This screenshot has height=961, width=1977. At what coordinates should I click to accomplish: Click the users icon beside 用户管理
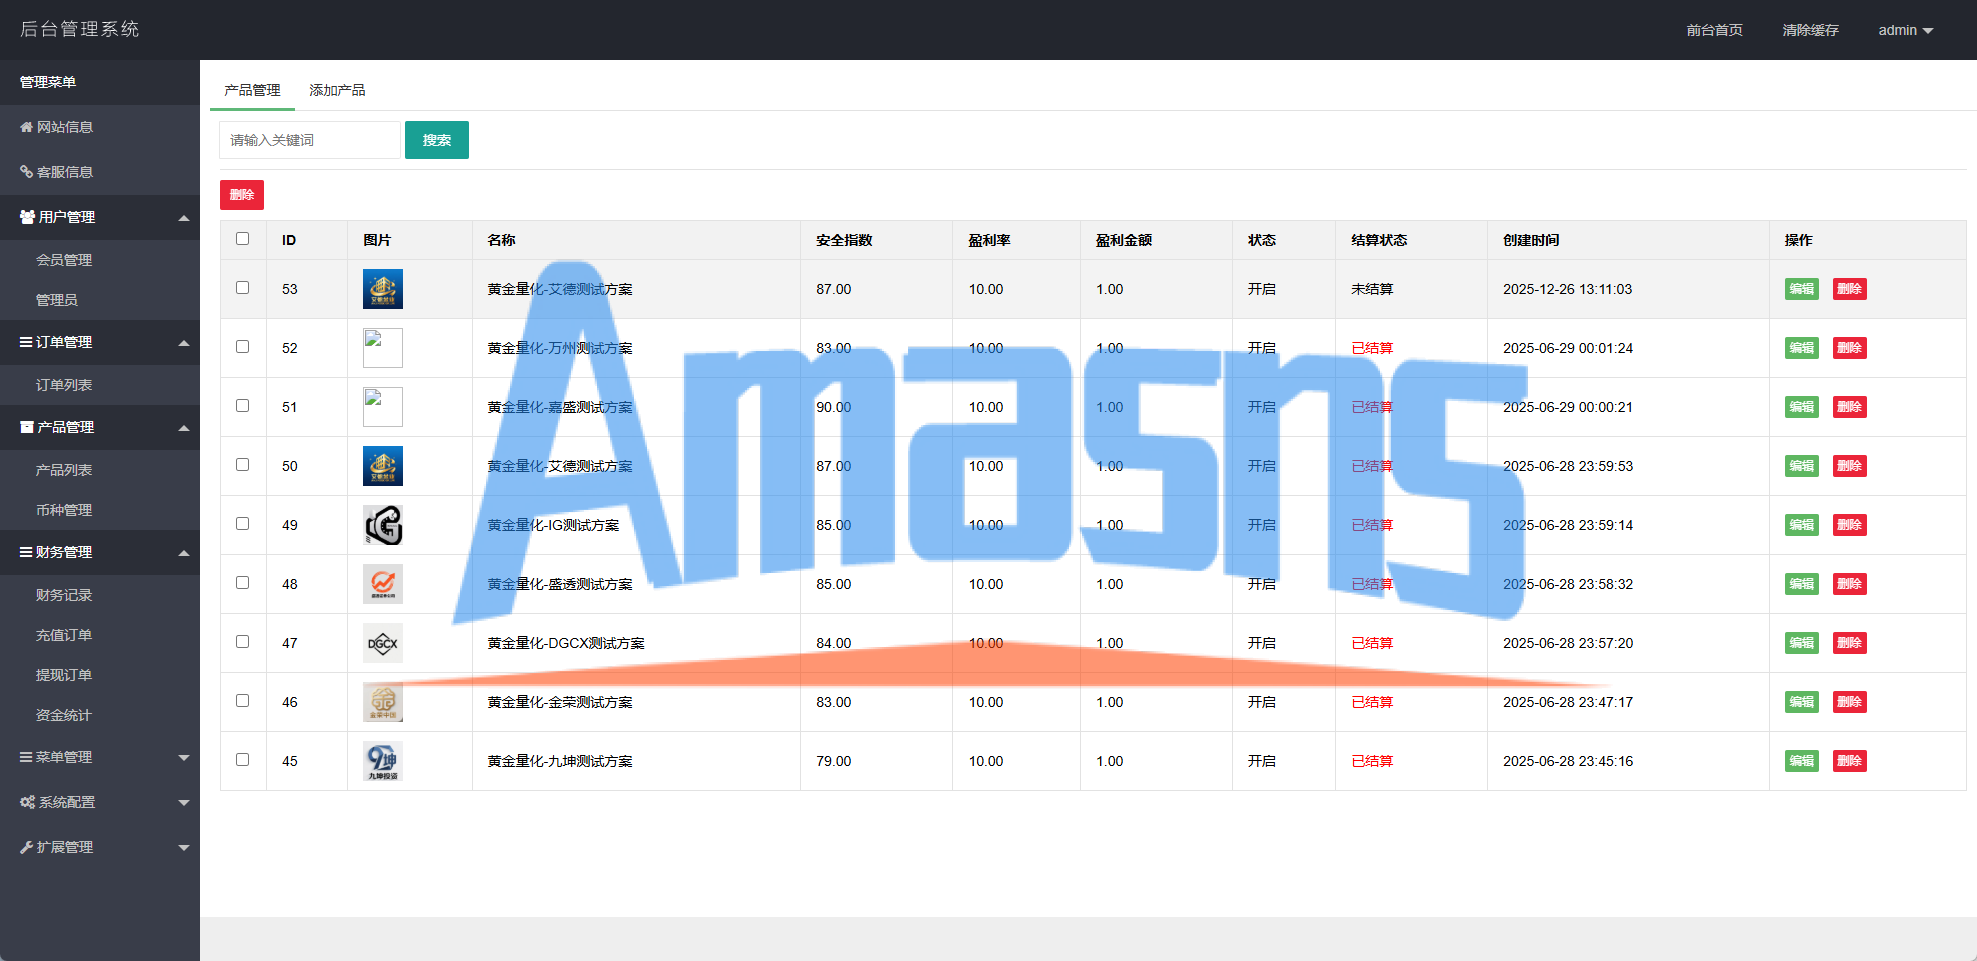click(28, 217)
